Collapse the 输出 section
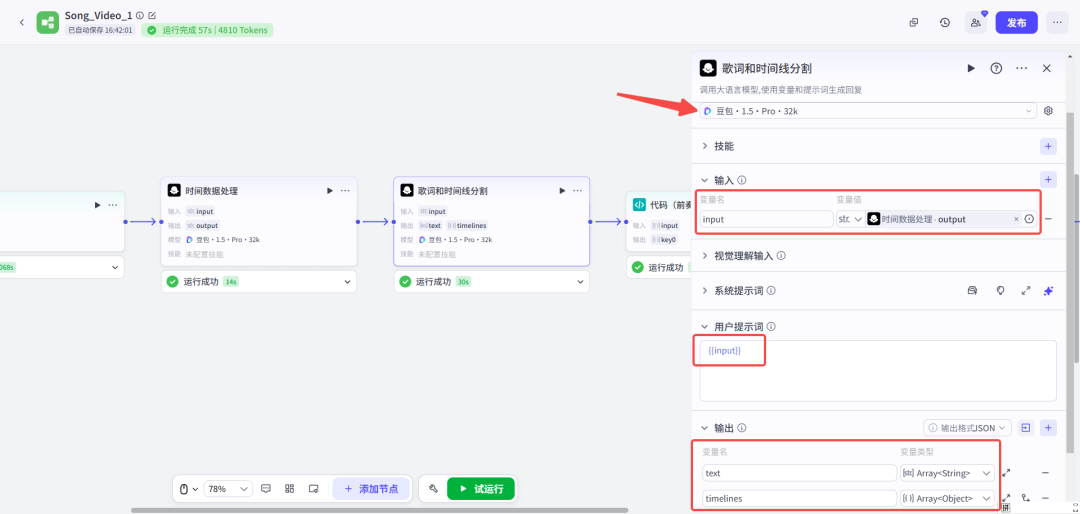This screenshot has height=514, width=1080. pos(705,428)
